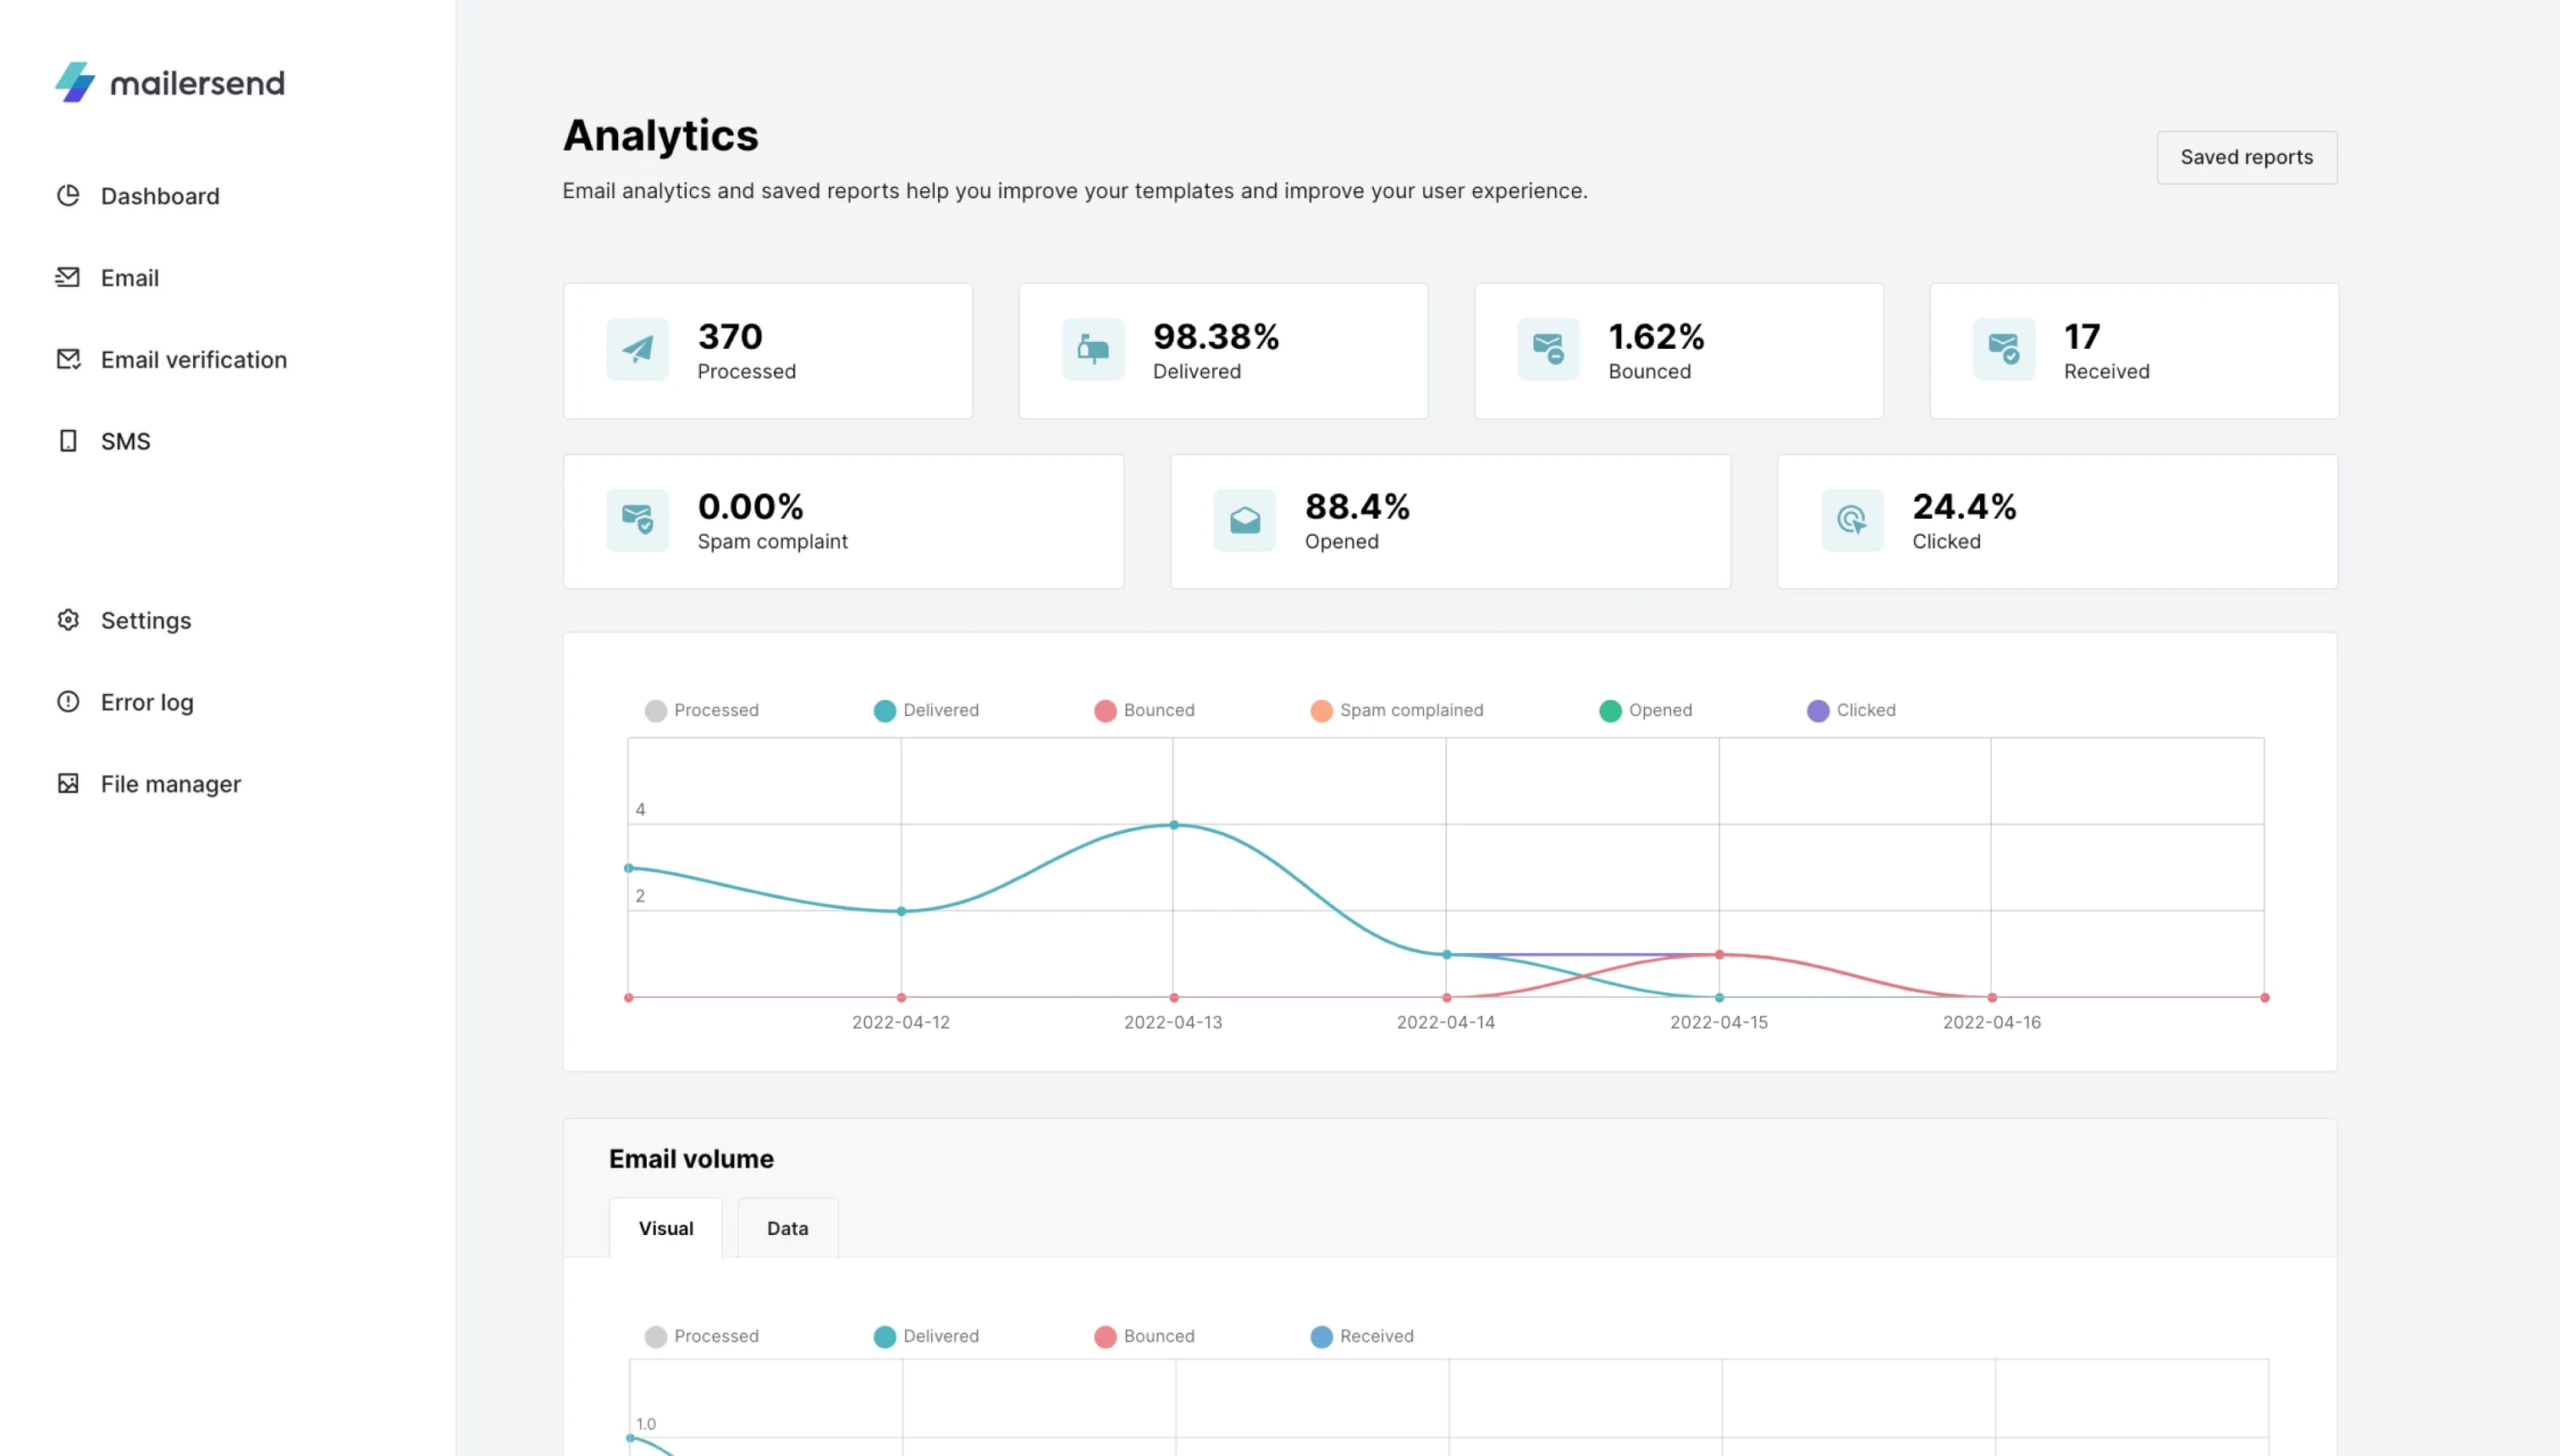Click the Opened envelope icon
Screen dimensions: 2560x1456
(1245, 520)
